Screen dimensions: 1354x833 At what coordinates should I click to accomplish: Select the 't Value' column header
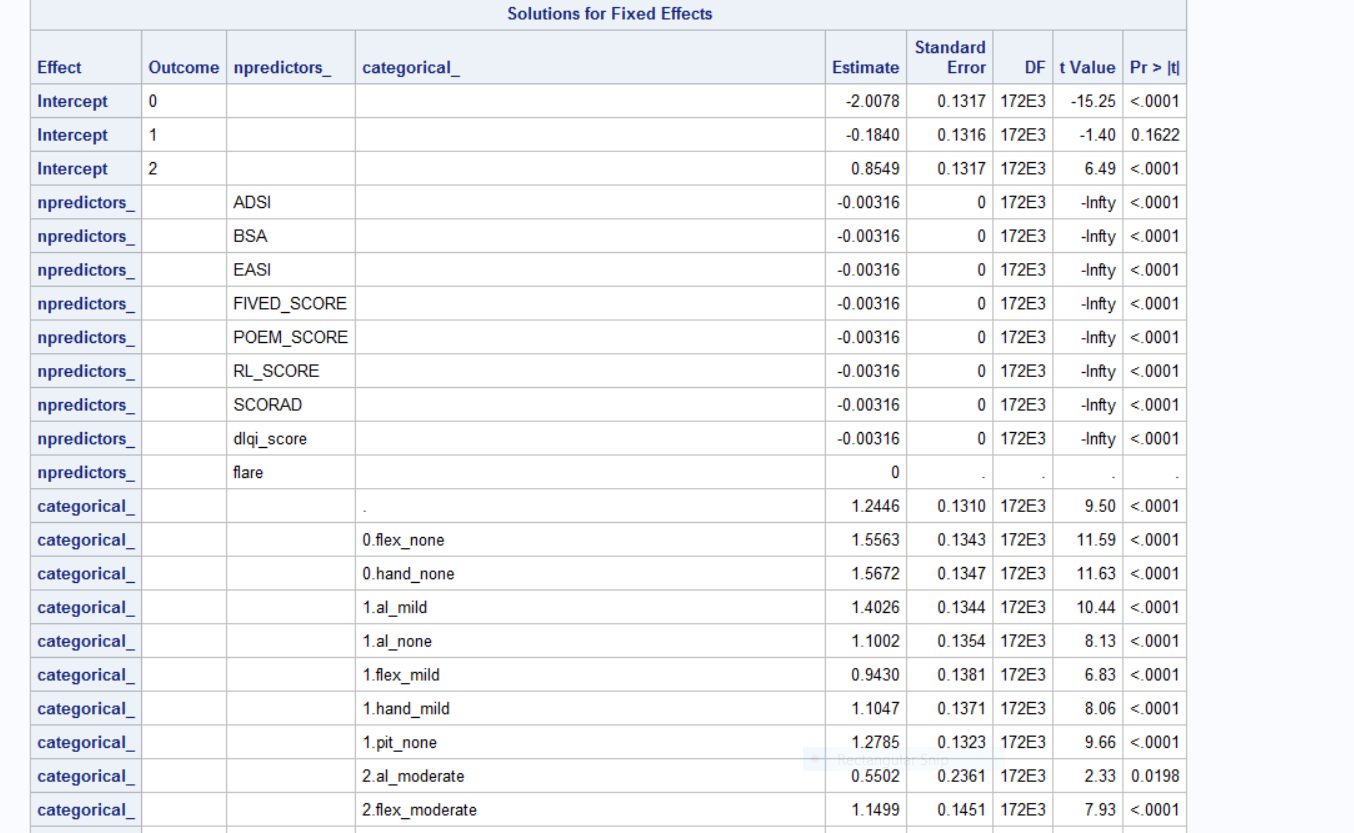tap(1087, 68)
